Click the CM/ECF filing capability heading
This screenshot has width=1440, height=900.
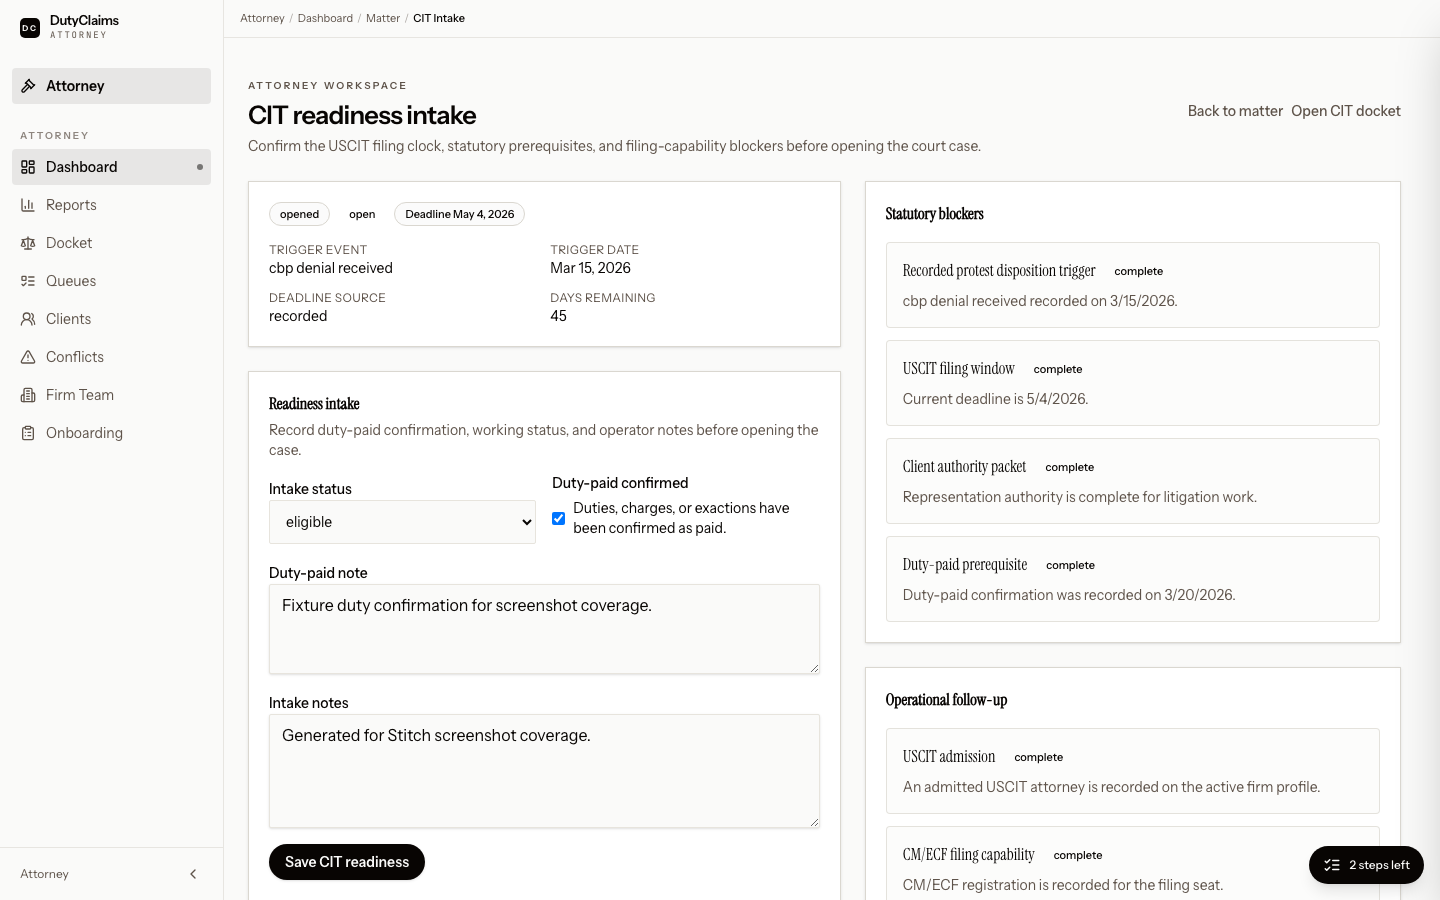click(969, 855)
